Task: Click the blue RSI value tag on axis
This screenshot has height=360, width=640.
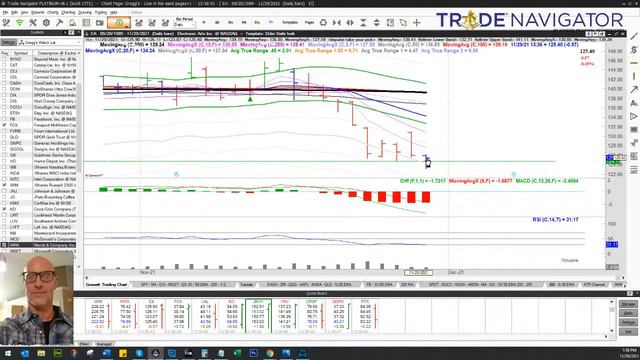Action: [612, 244]
